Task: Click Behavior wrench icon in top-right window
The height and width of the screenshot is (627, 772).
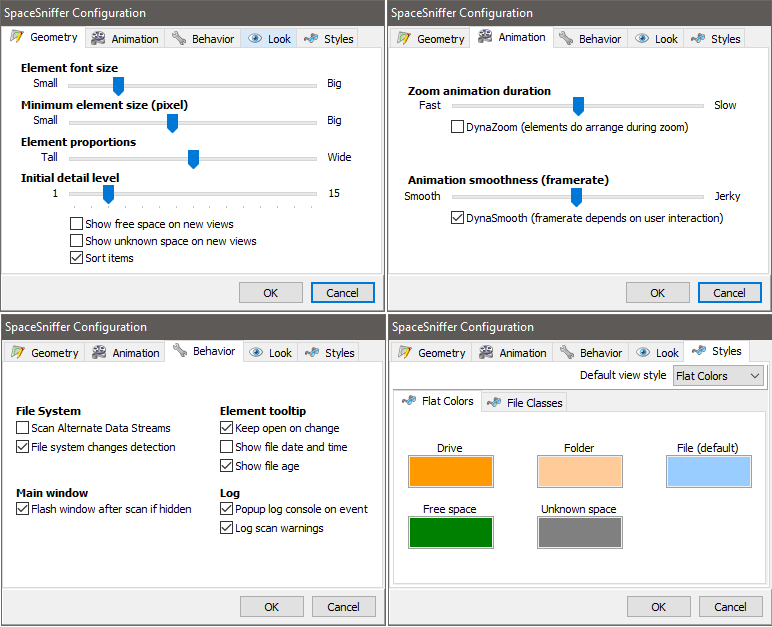Action: pos(566,38)
